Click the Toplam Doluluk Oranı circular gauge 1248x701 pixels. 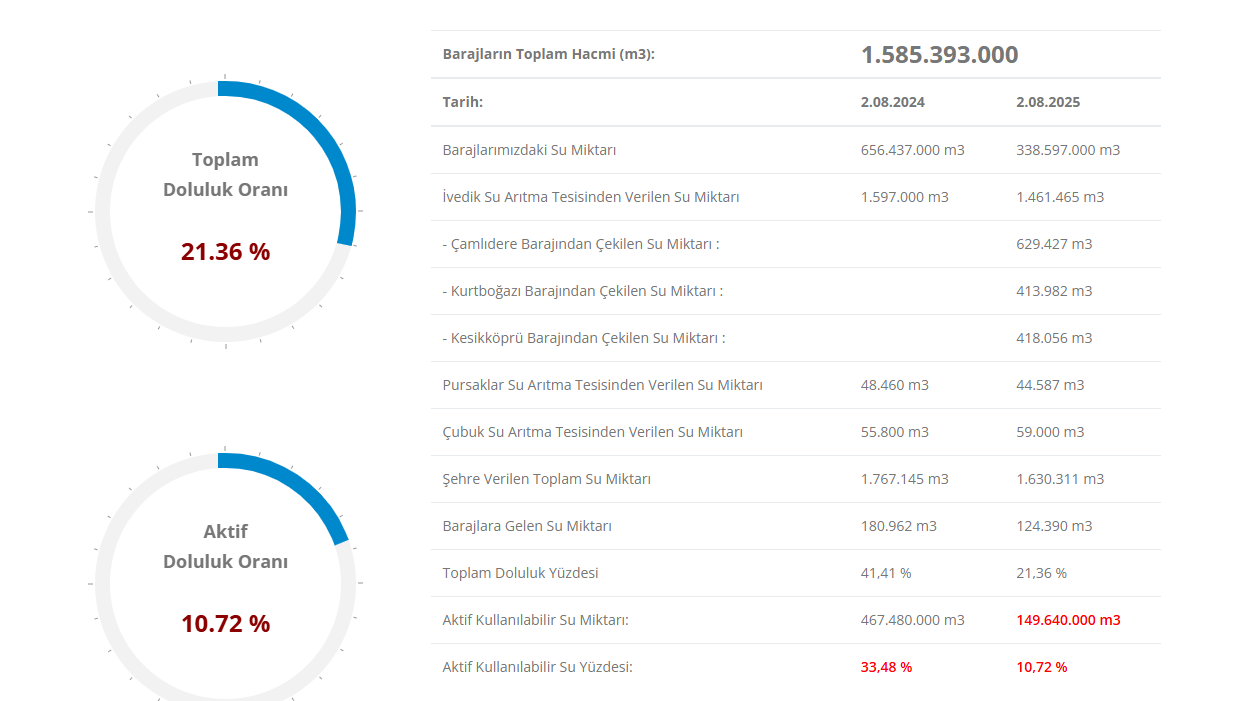tap(225, 212)
